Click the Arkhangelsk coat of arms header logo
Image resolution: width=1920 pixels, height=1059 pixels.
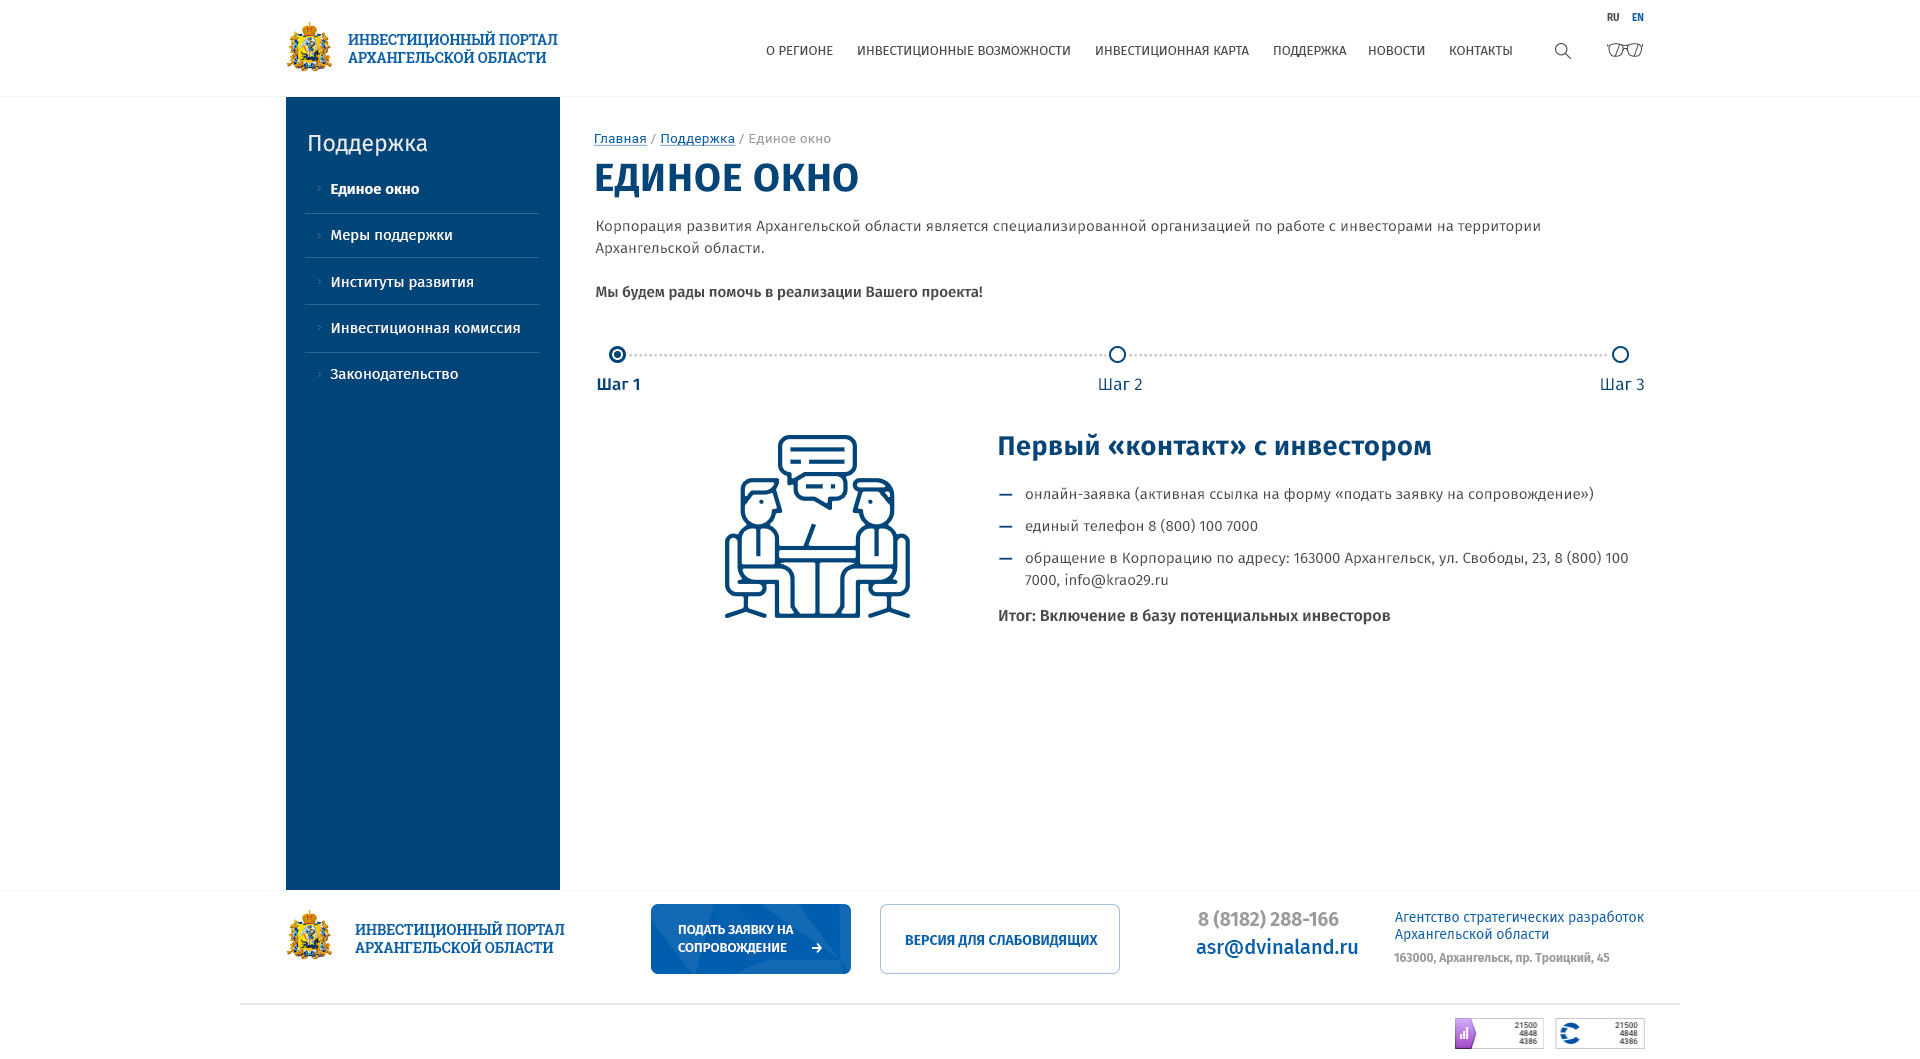[x=309, y=48]
